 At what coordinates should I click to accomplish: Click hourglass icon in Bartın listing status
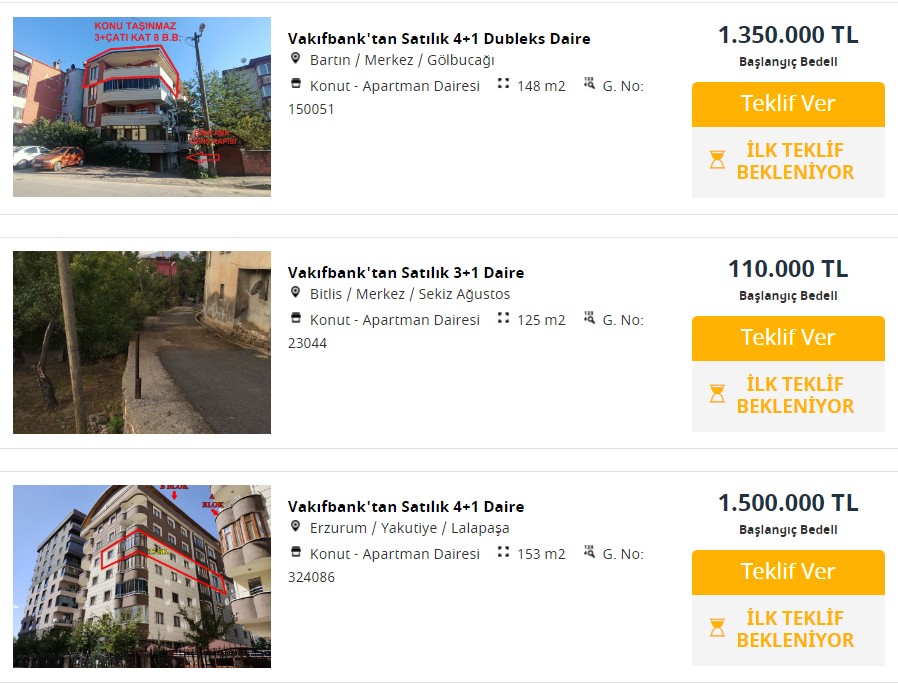[x=717, y=160]
